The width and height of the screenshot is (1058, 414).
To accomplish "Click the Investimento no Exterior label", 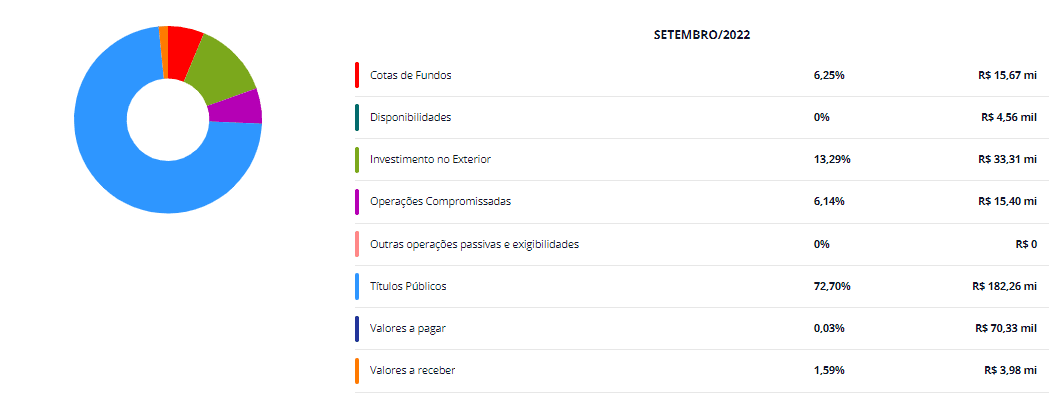I will pyautogui.click(x=430, y=160).
